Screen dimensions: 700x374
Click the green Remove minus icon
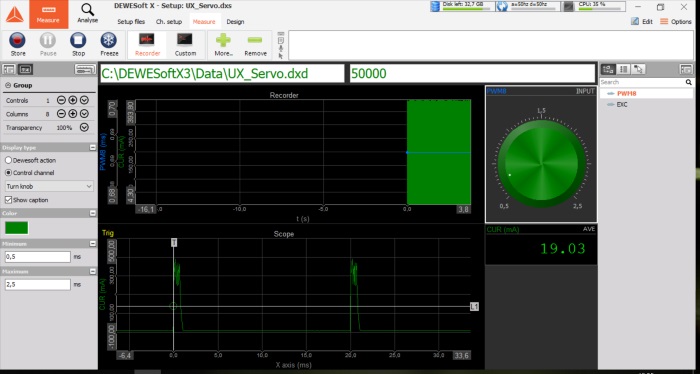click(255, 40)
